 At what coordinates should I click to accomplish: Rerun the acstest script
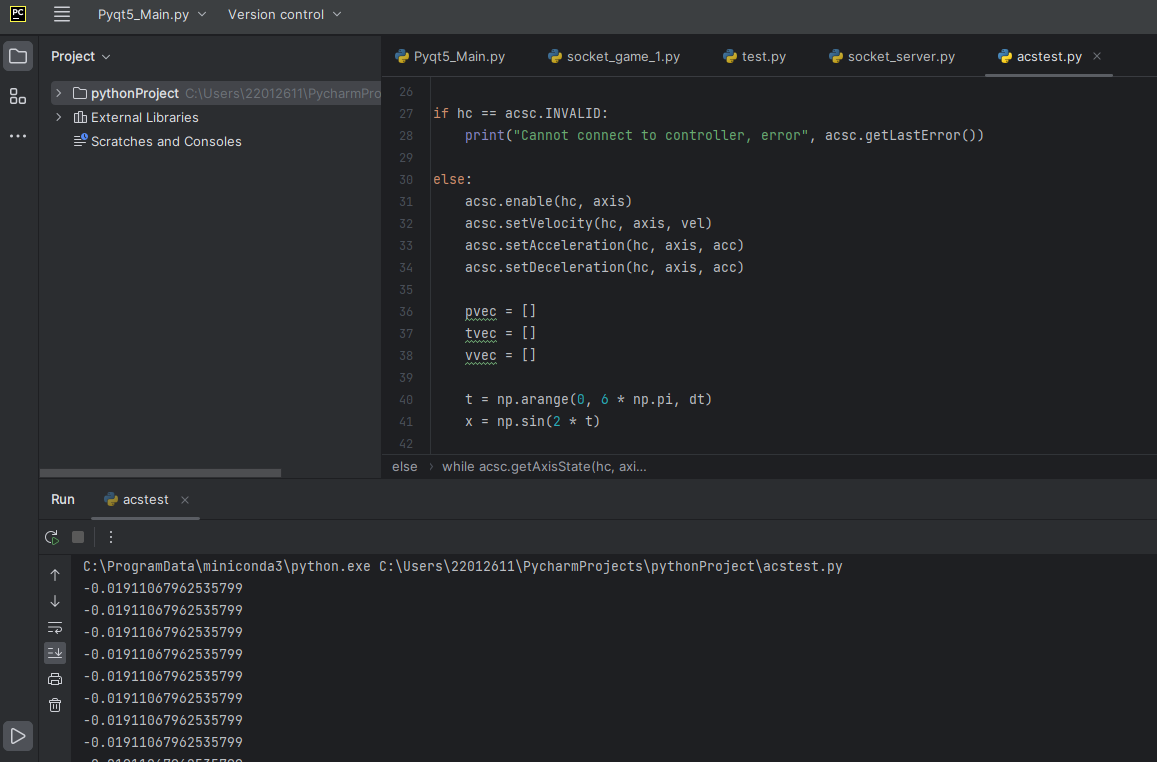pyautogui.click(x=51, y=537)
